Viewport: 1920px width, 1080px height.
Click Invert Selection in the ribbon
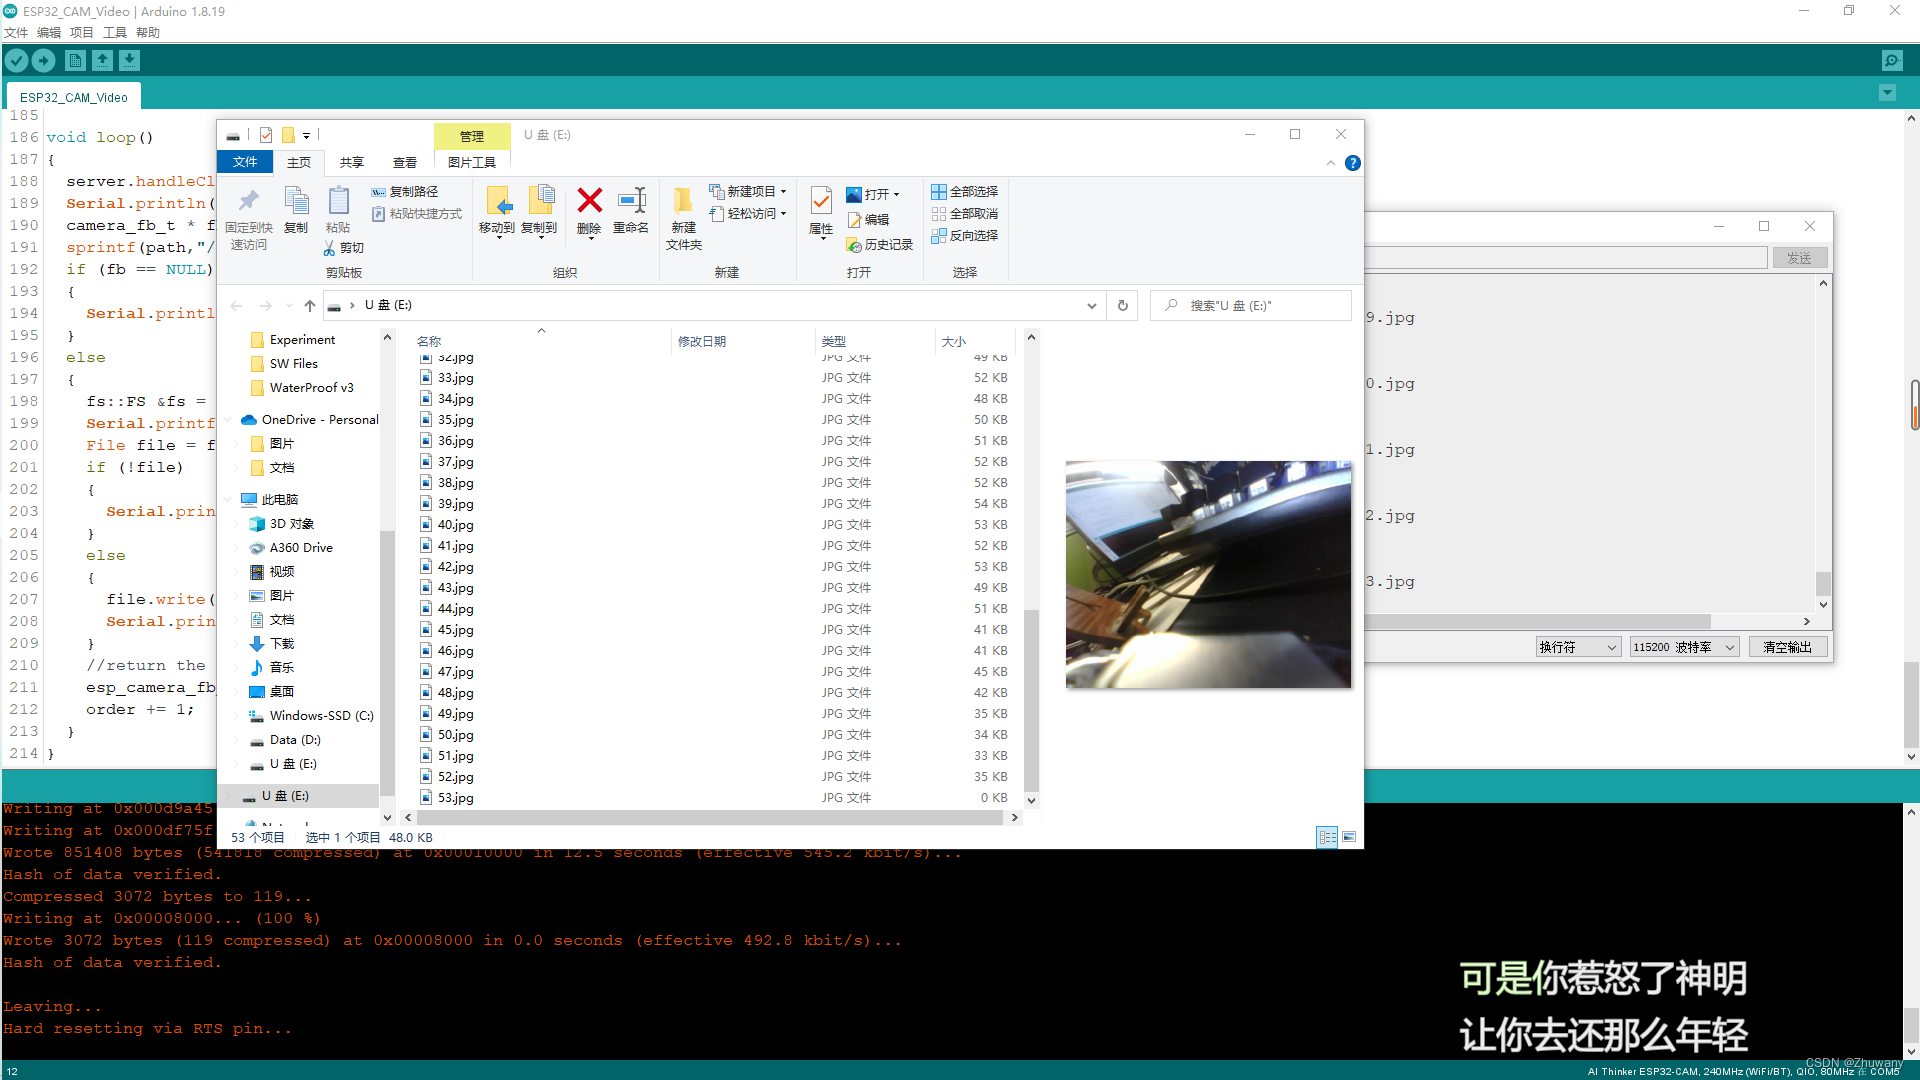(x=964, y=236)
